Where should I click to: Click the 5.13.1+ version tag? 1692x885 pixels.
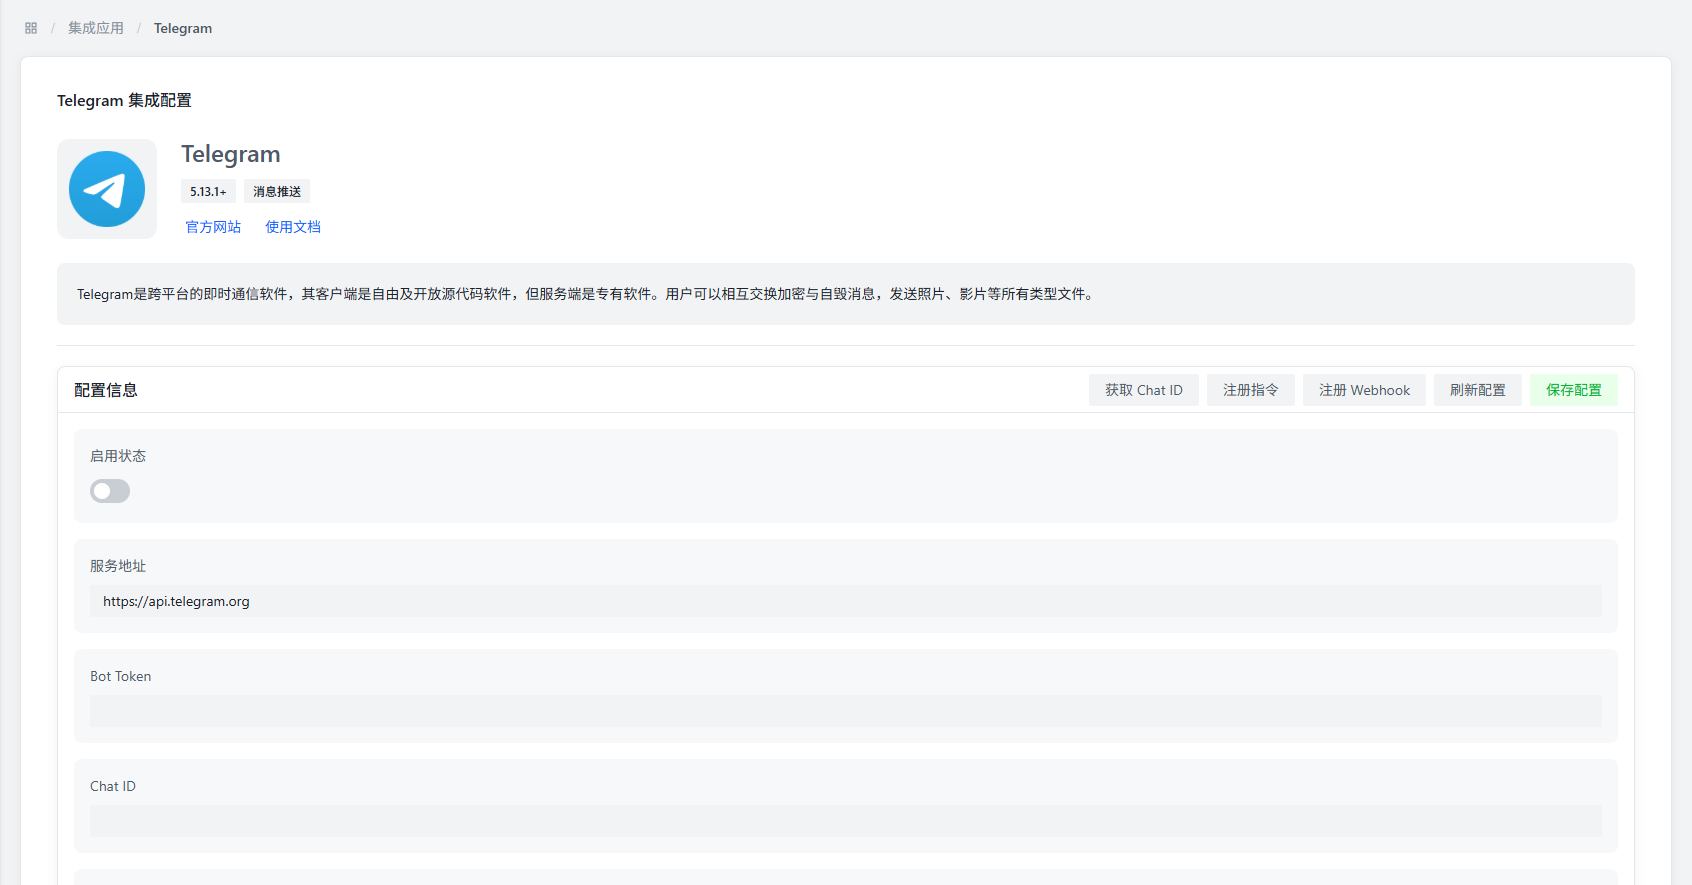click(208, 192)
